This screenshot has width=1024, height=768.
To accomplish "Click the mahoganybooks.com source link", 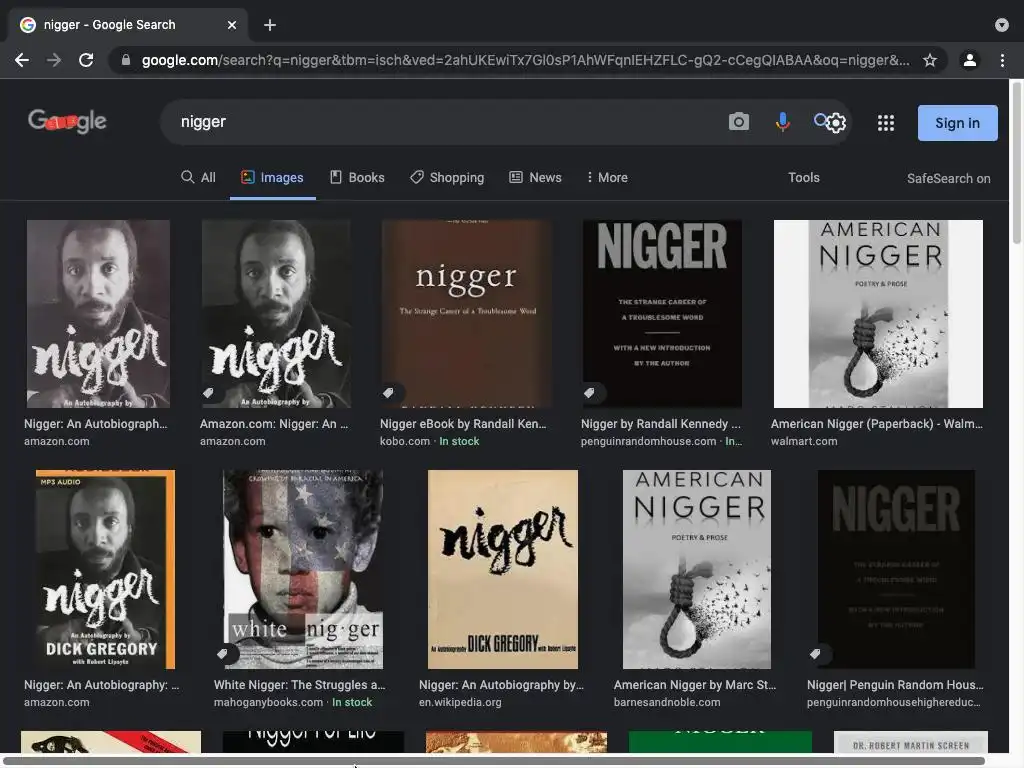I will click(x=268, y=703).
